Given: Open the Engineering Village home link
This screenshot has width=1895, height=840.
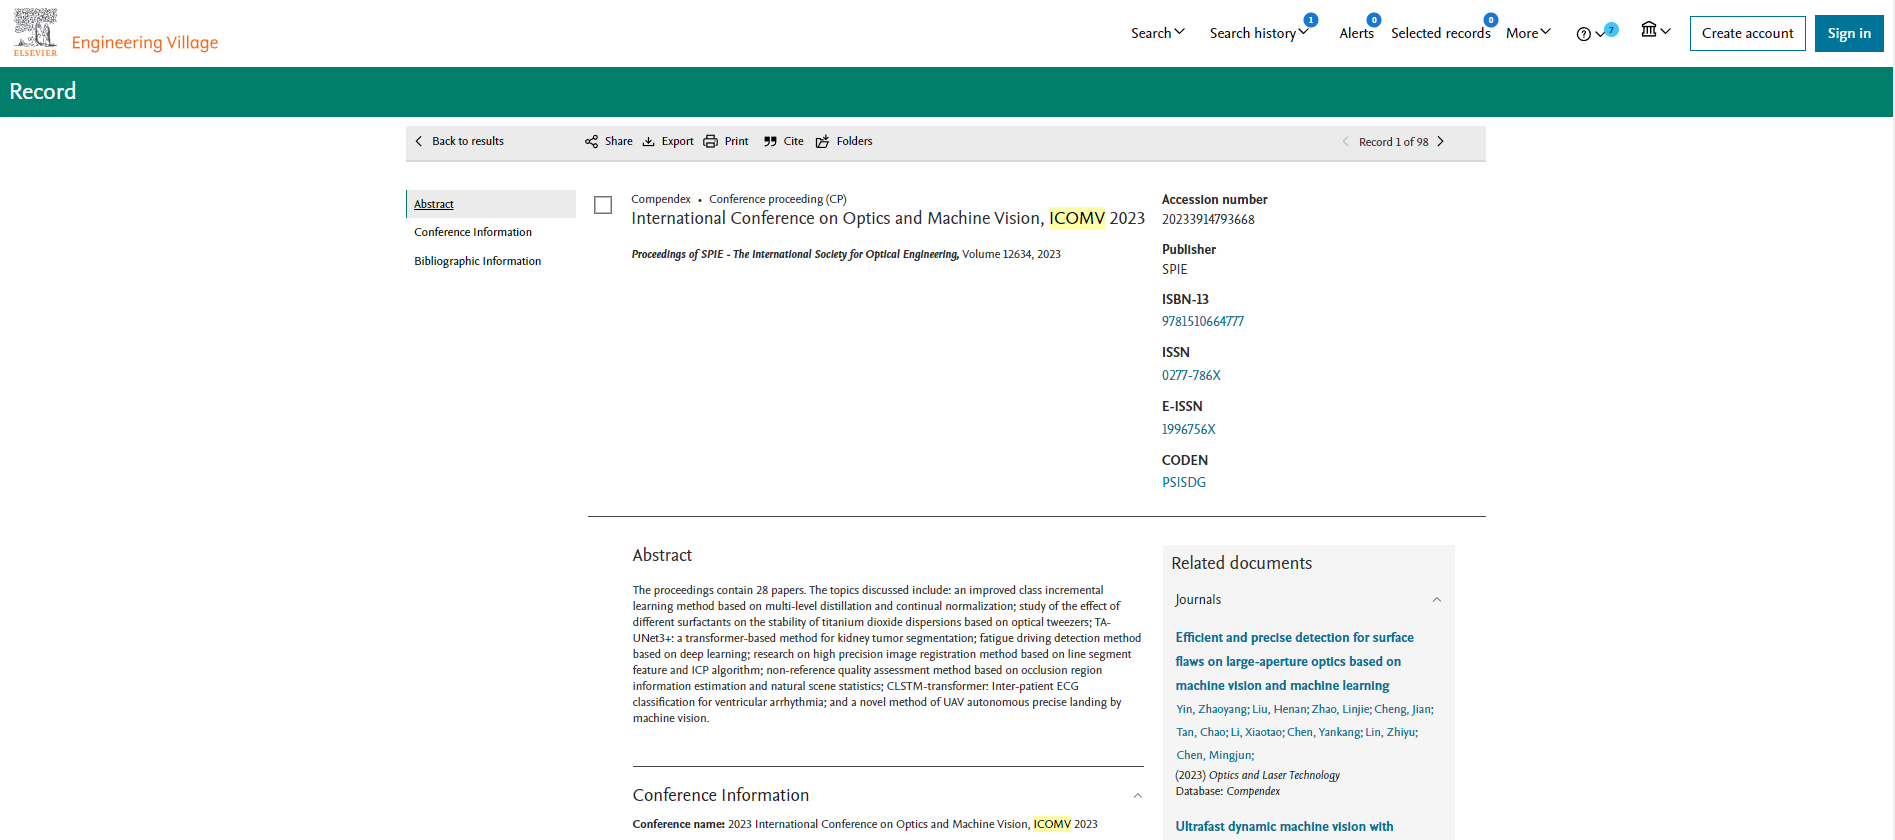Looking at the screenshot, I should 145,42.
